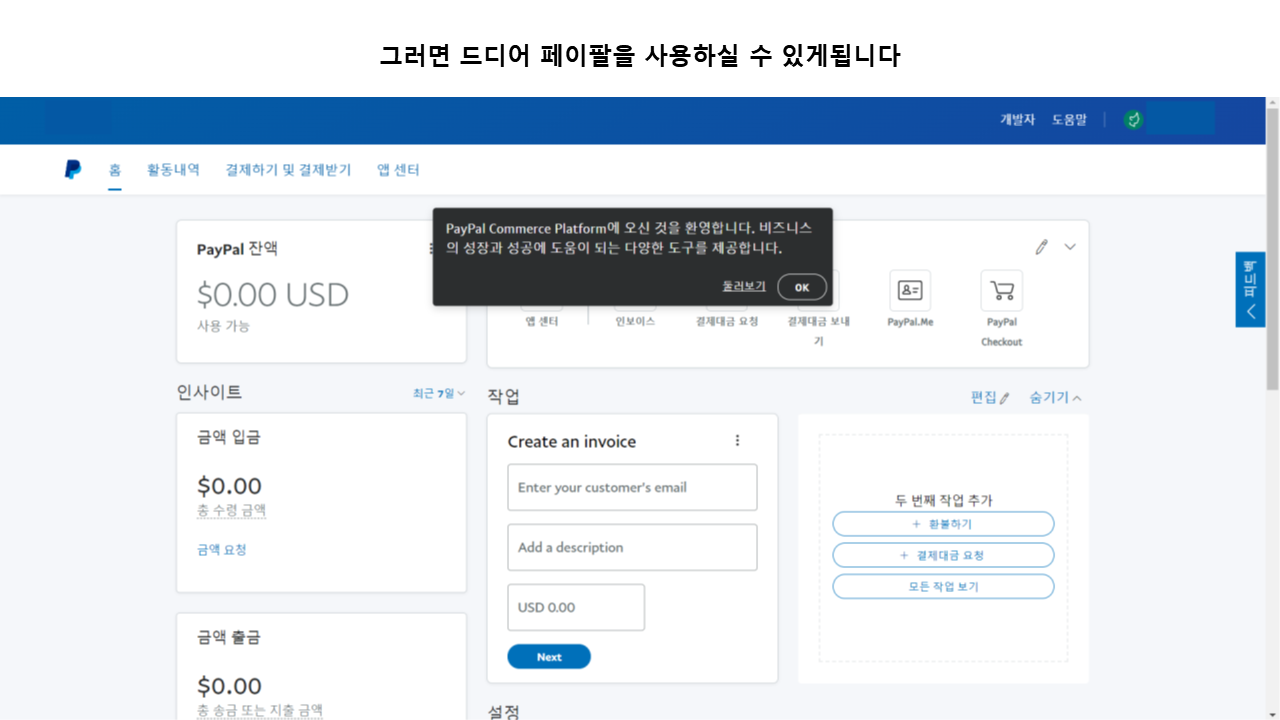Image resolution: width=1280 pixels, height=720 pixels.
Task: Open the green account avatar icon
Action: 1133,120
